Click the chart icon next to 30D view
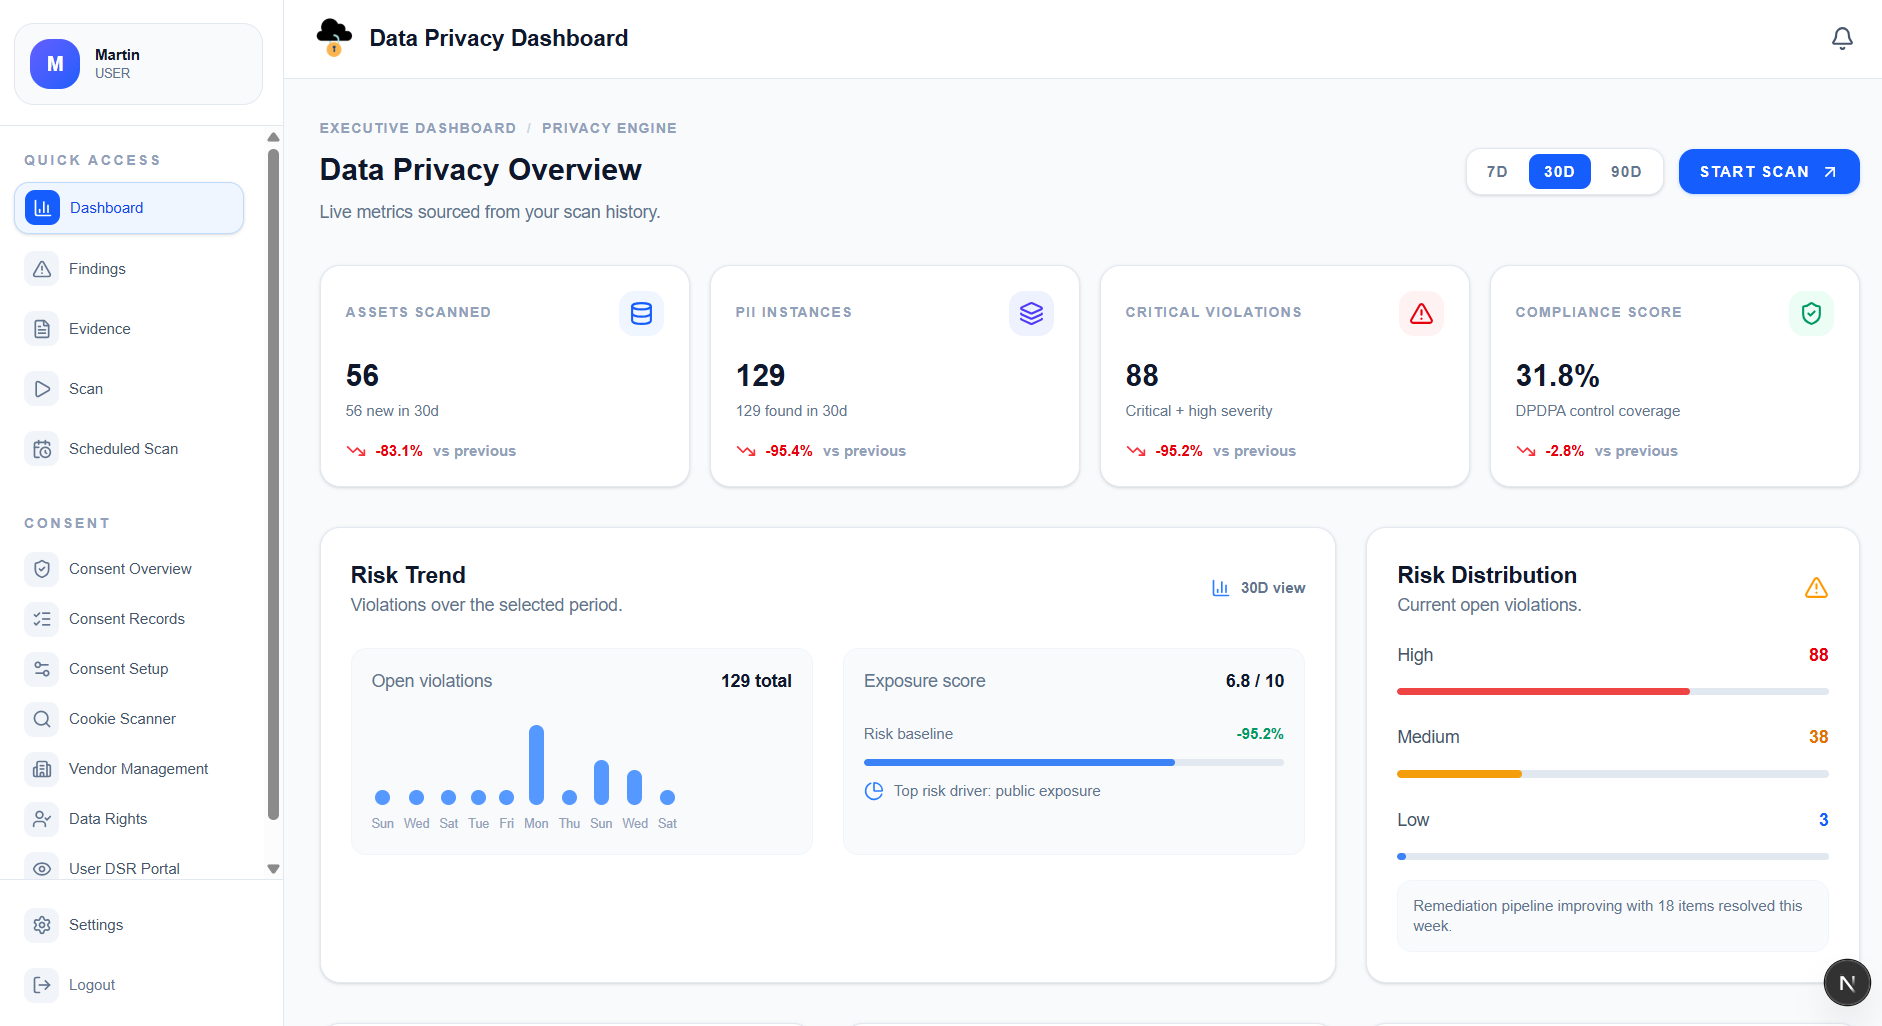 pyautogui.click(x=1220, y=588)
